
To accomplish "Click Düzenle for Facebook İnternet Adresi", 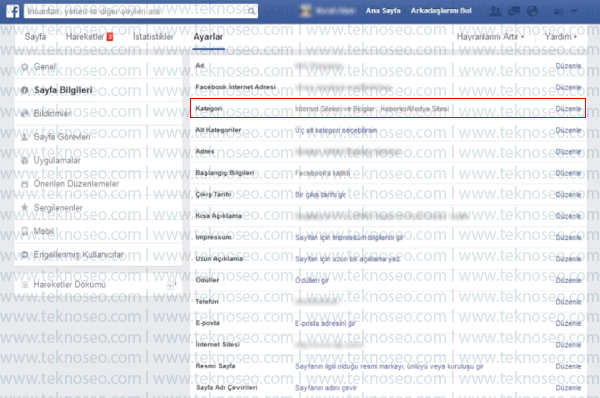I will click(x=568, y=87).
